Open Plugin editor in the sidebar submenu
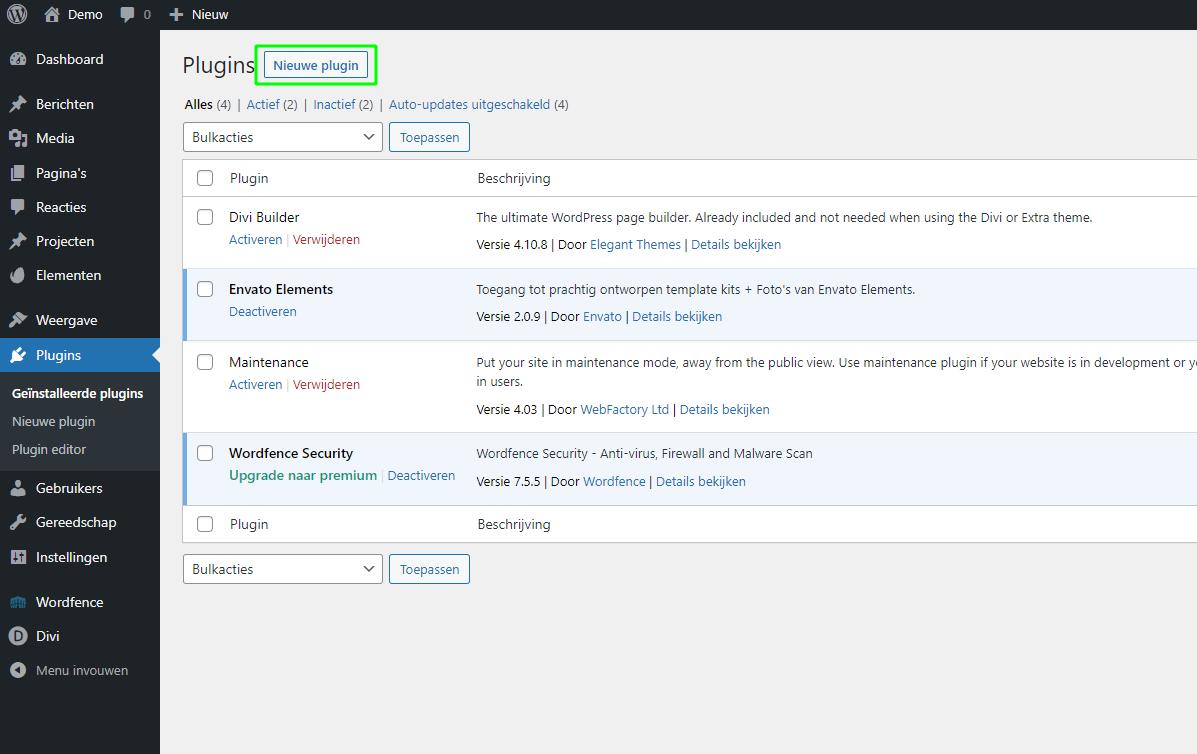 pos(49,450)
